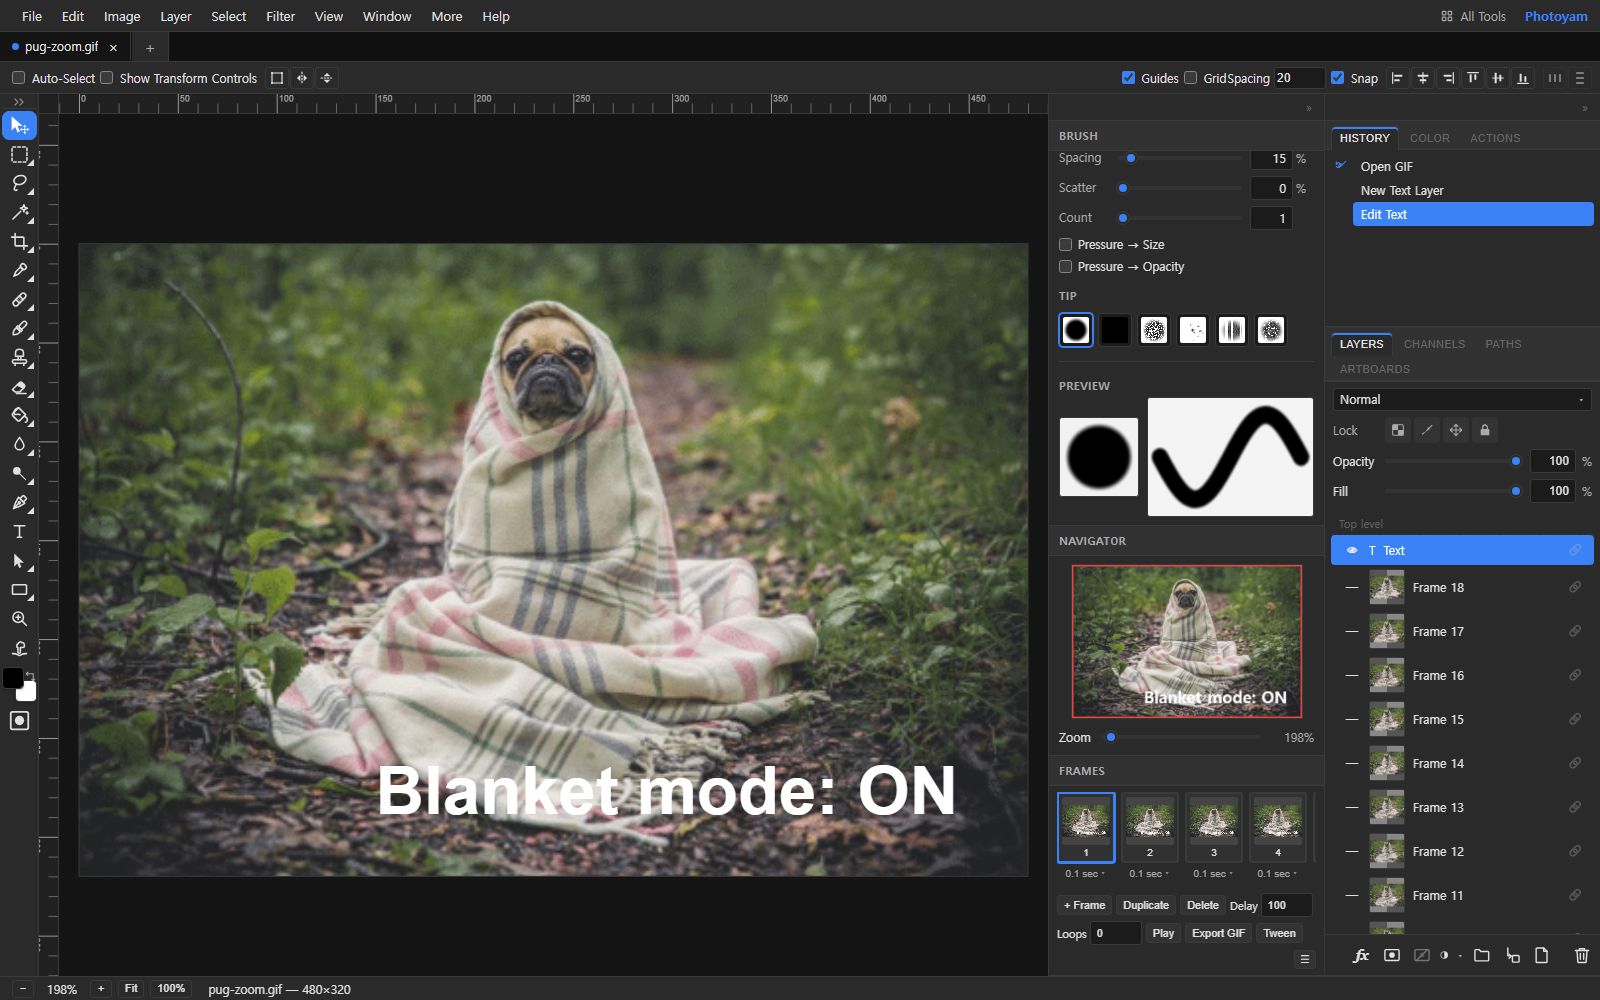
Task: Select the Eraser tool
Action: pos(19,387)
